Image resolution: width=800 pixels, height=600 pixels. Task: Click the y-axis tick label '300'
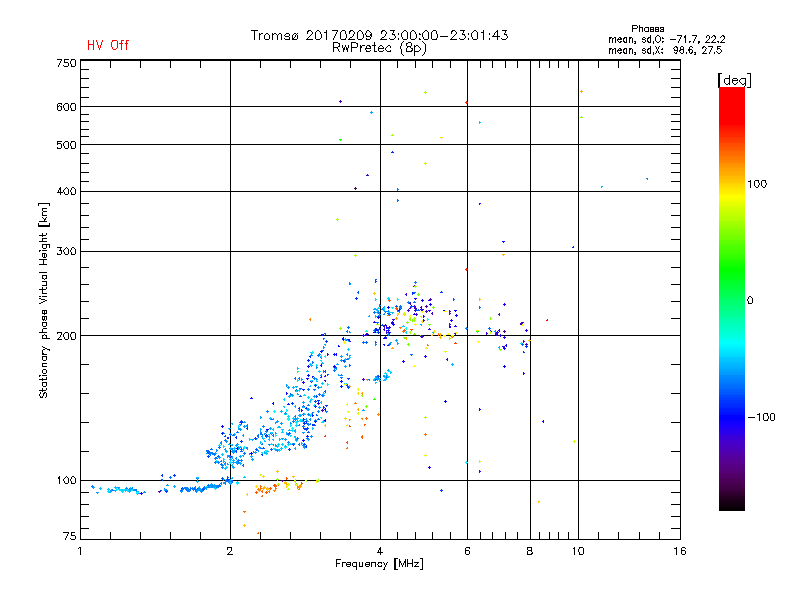(x=66, y=252)
